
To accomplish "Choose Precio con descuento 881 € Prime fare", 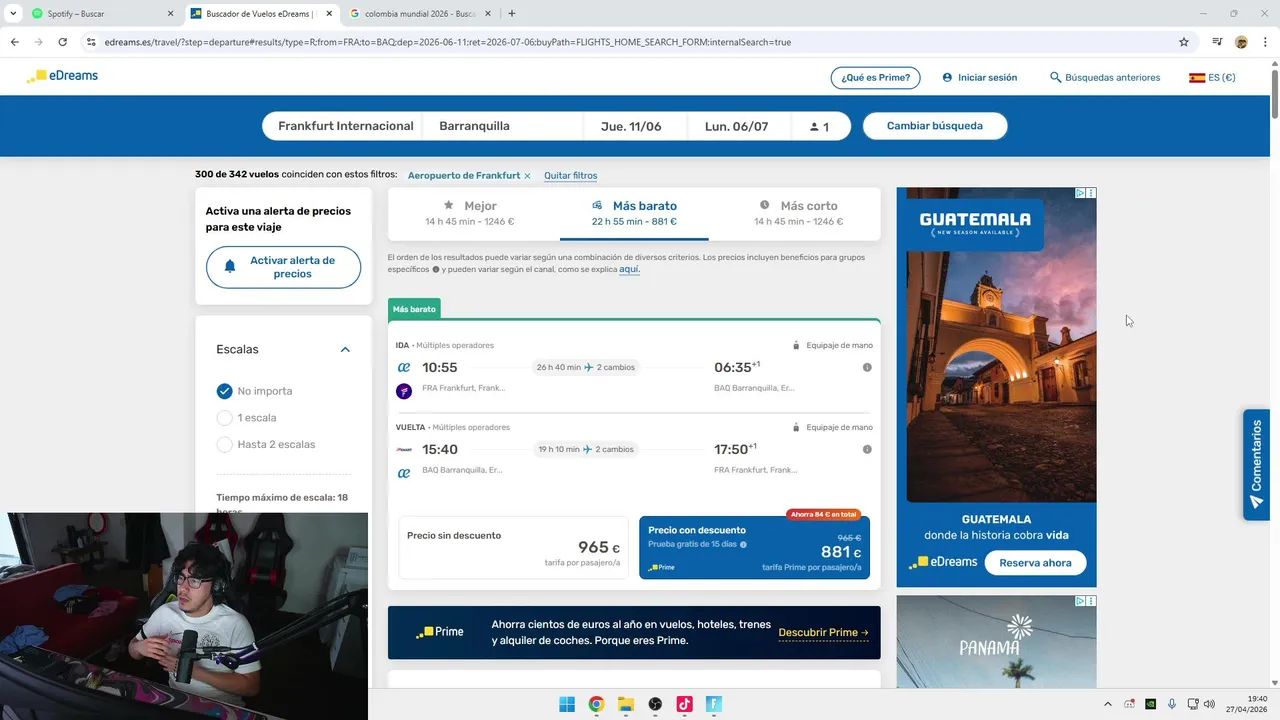I will 754,547.
